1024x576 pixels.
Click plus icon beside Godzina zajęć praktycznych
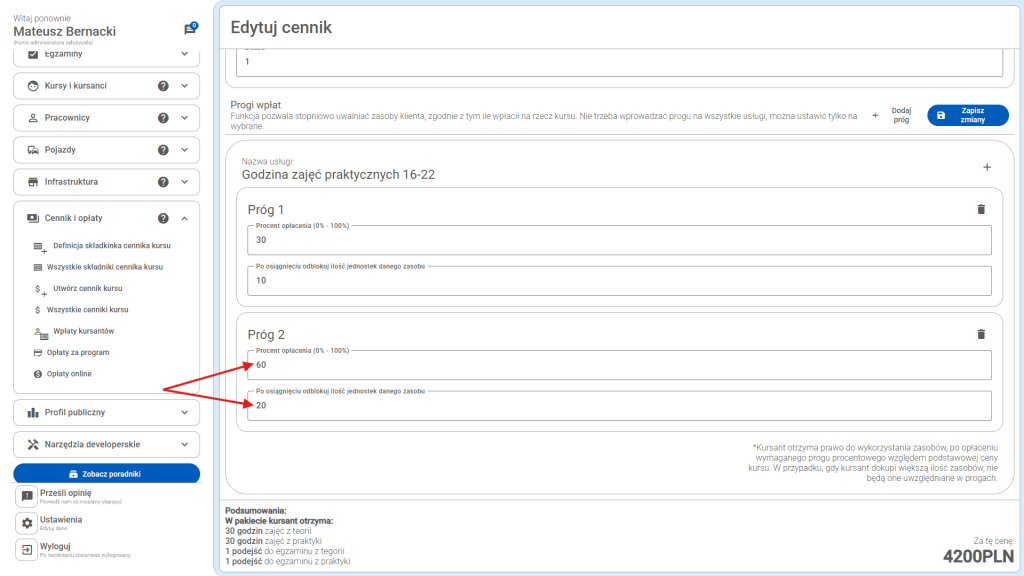tap(987, 168)
